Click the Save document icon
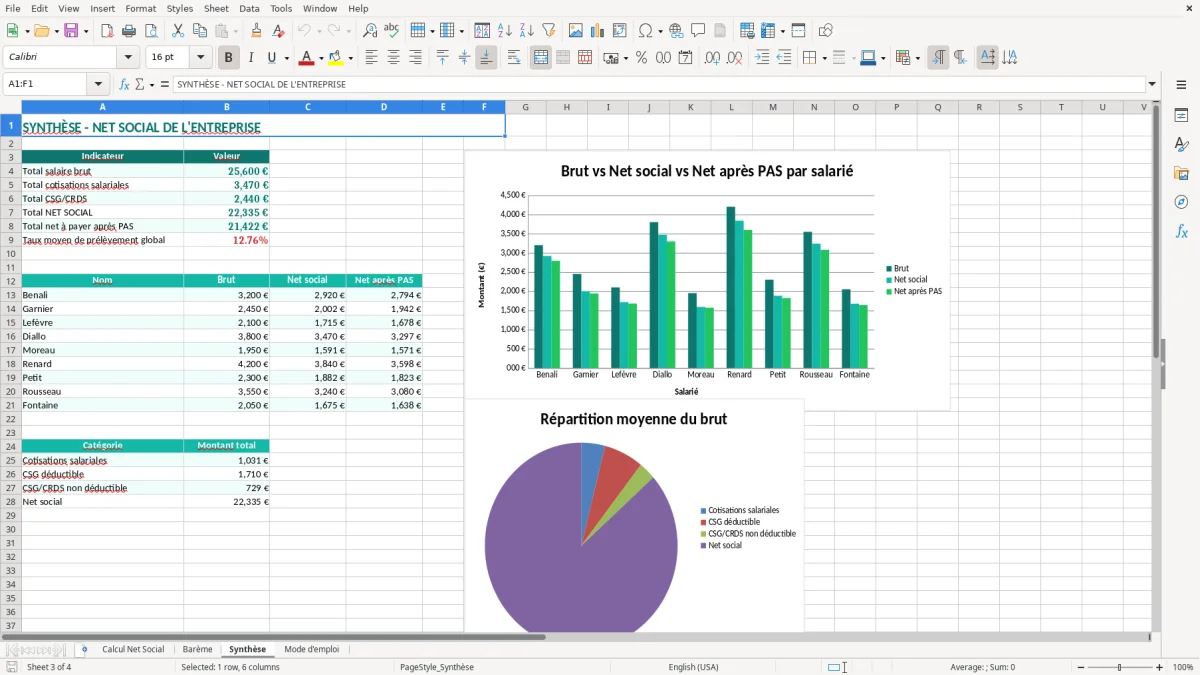This screenshot has width=1200, height=675. click(x=71, y=31)
